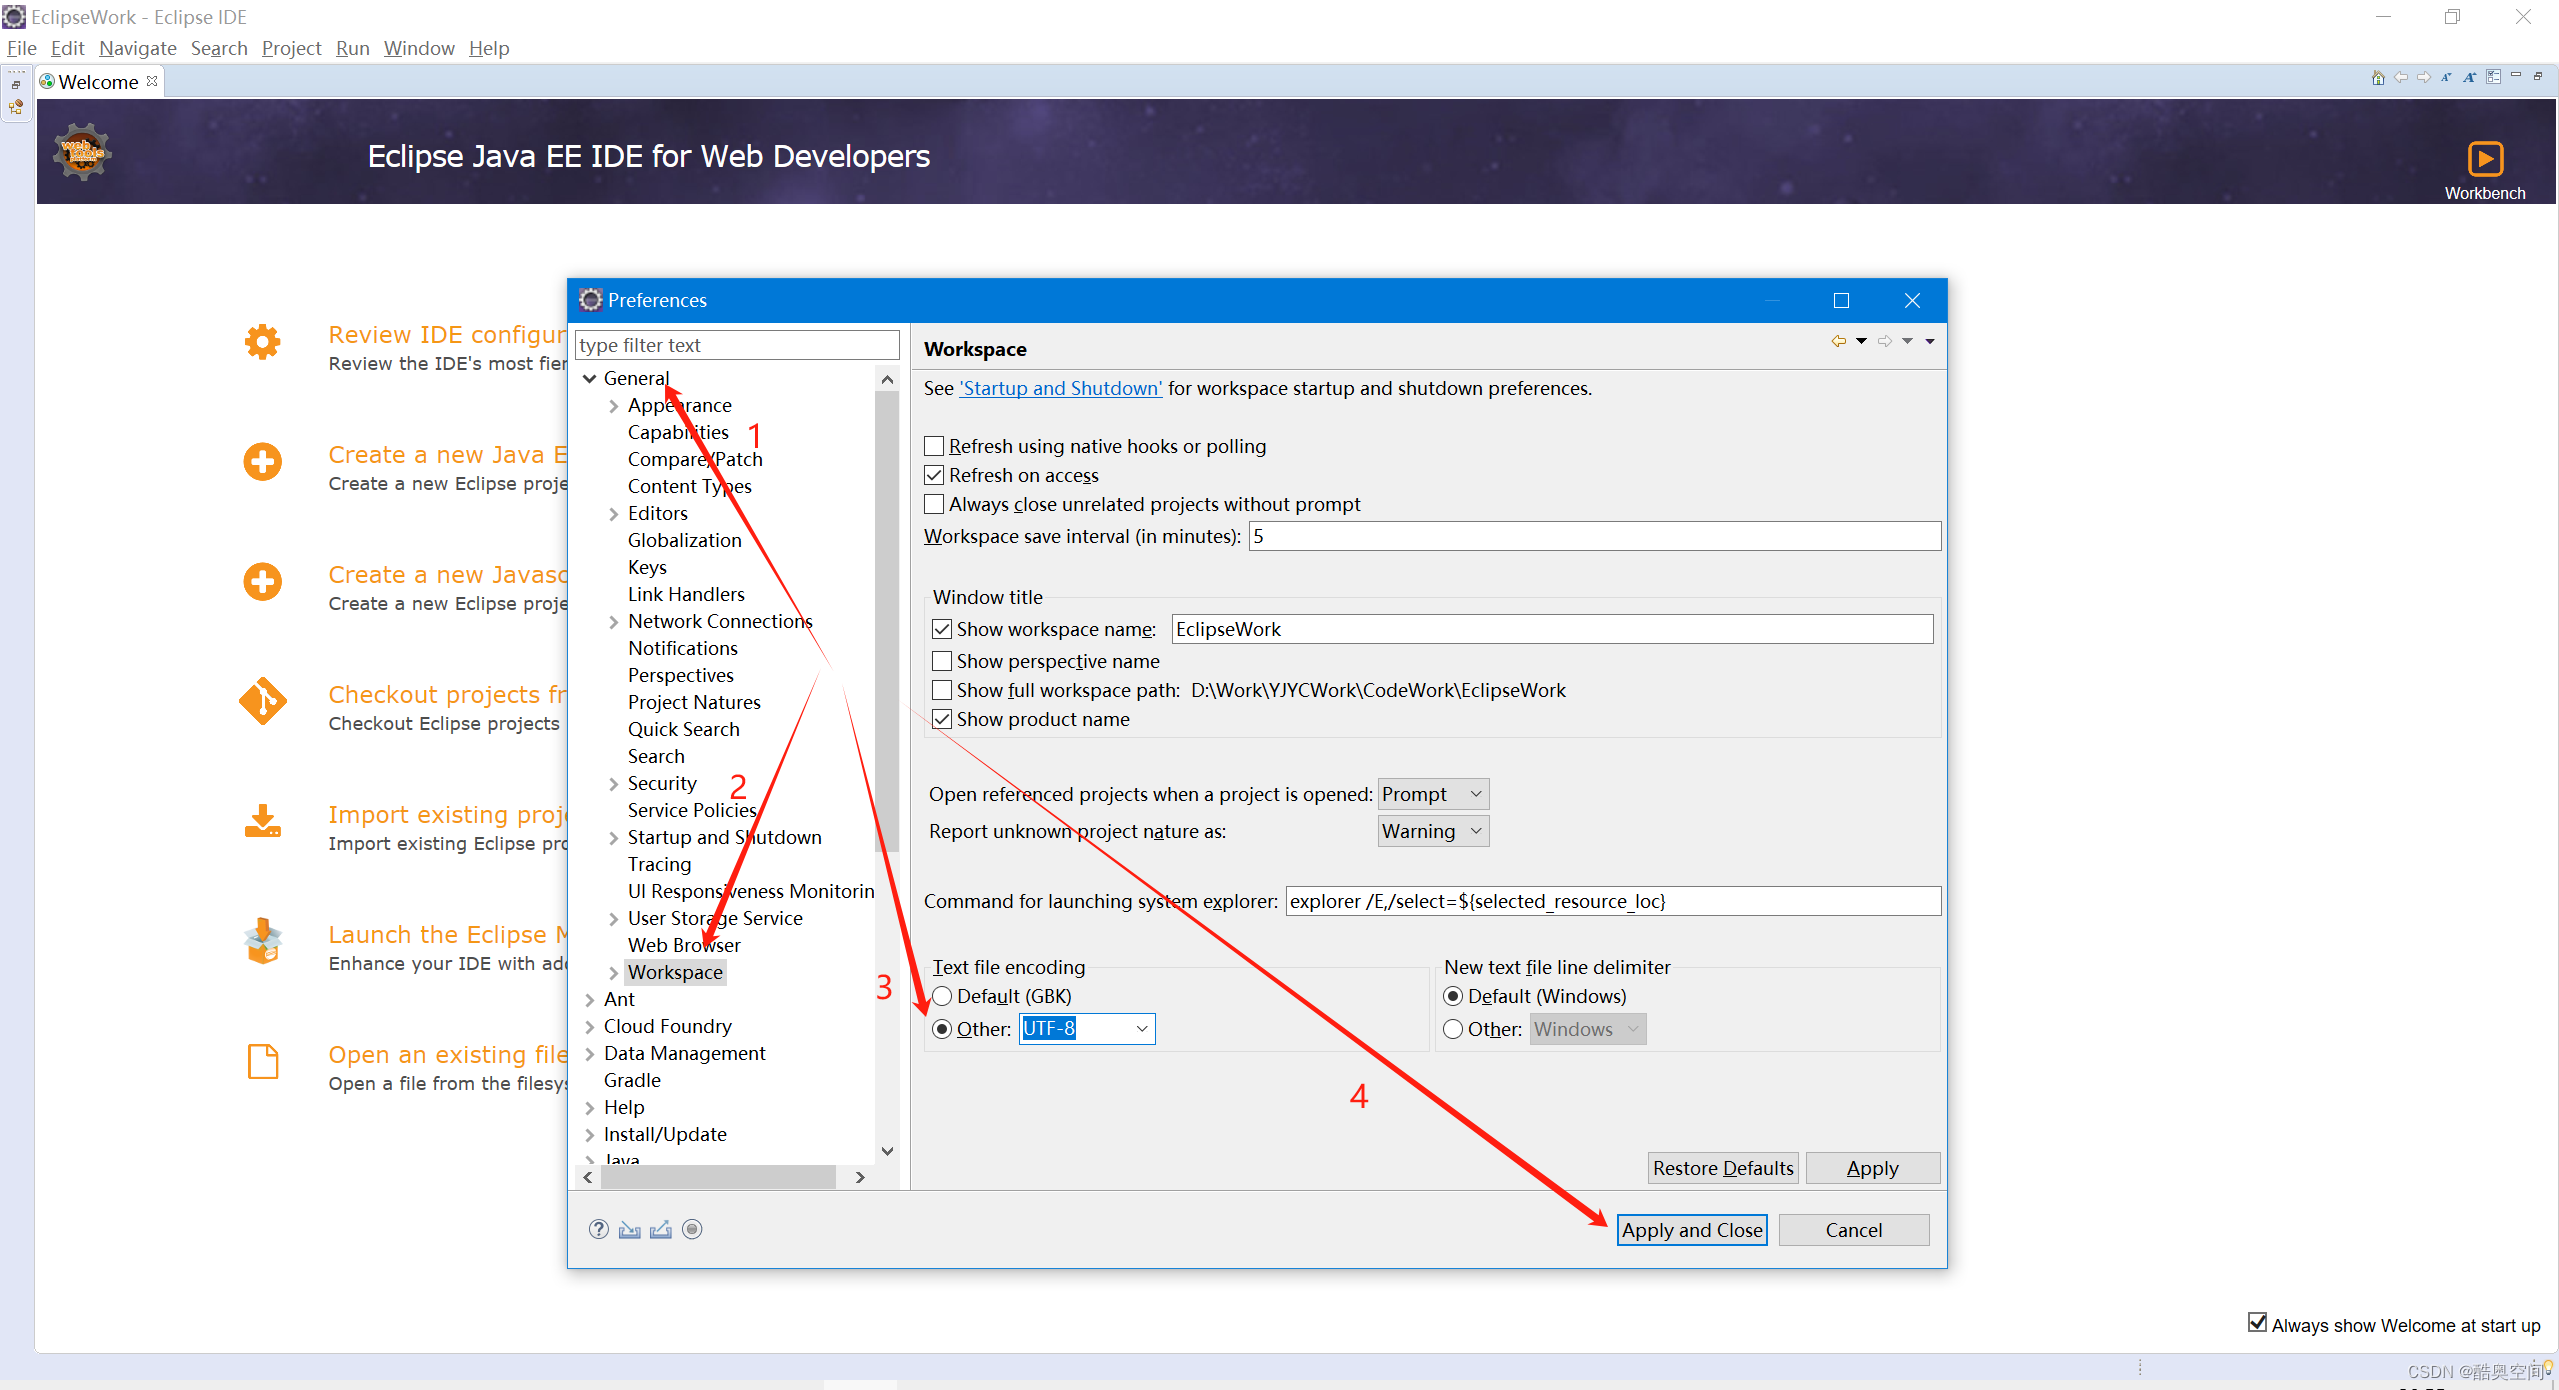Expand the Appearance tree node

(x=614, y=406)
